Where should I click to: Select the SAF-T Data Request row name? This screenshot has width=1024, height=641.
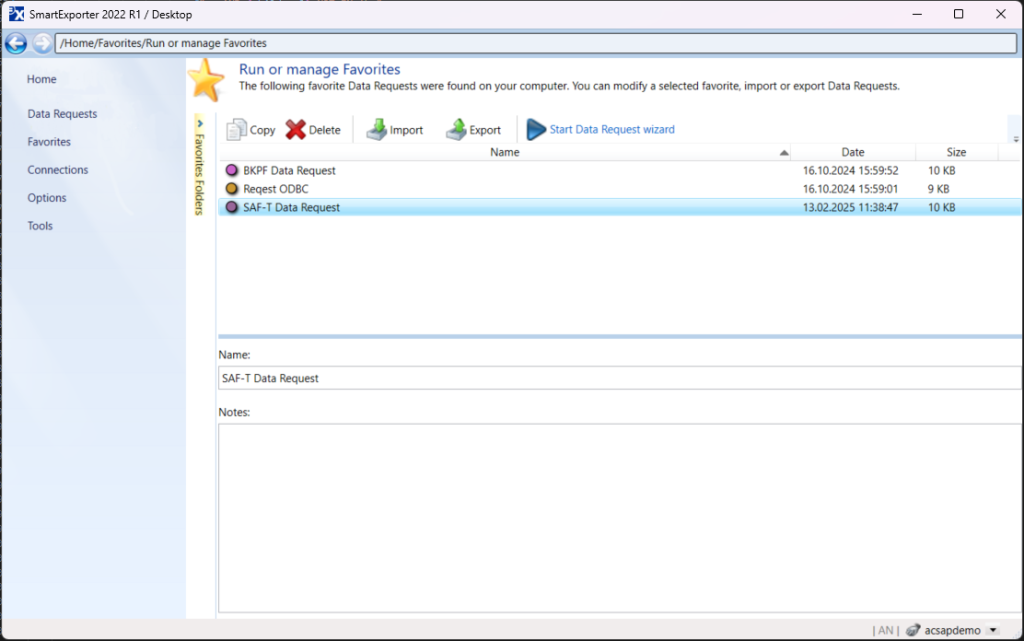coord(291,207)
